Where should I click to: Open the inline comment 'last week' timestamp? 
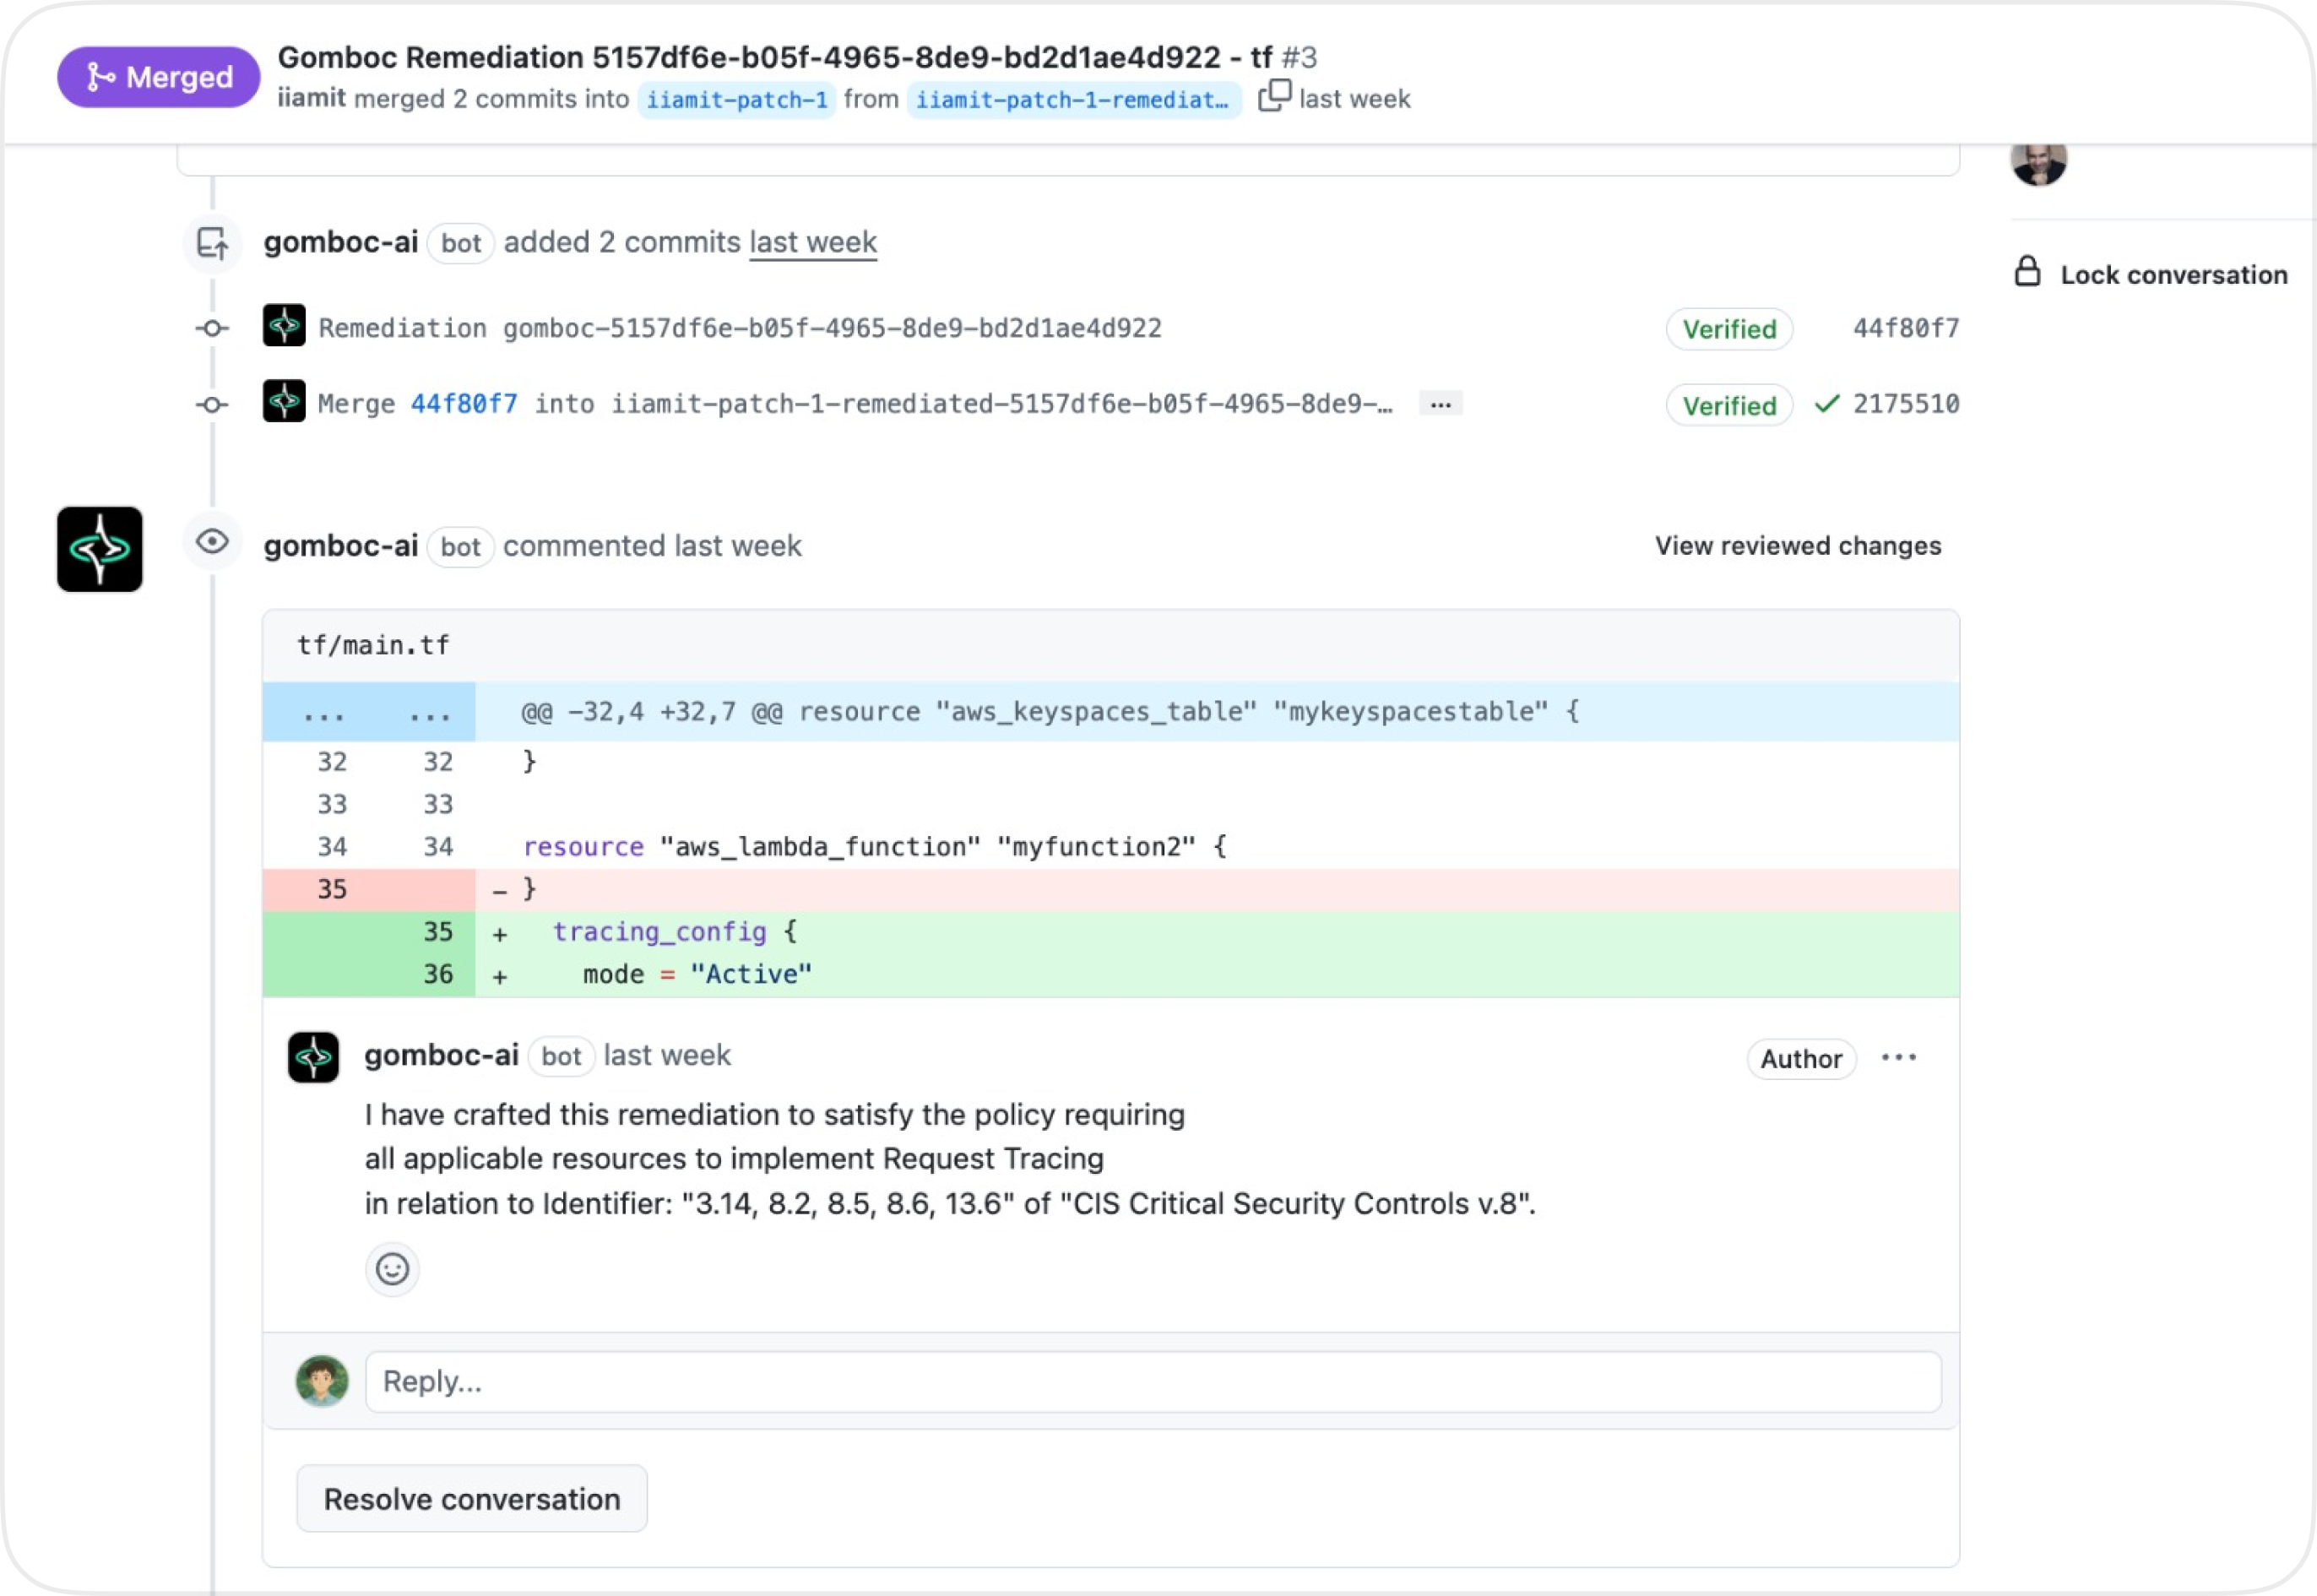point(667,1056)
